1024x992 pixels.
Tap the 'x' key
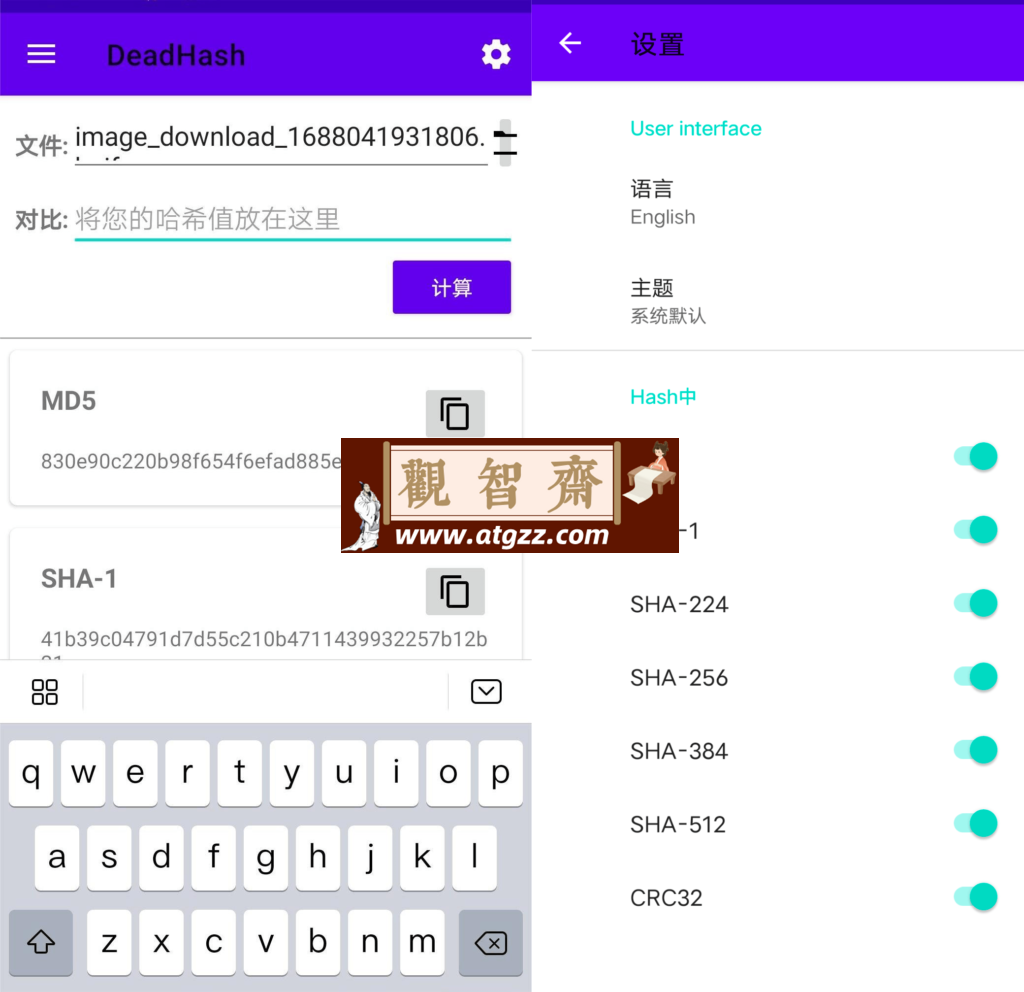click(161, 942)
